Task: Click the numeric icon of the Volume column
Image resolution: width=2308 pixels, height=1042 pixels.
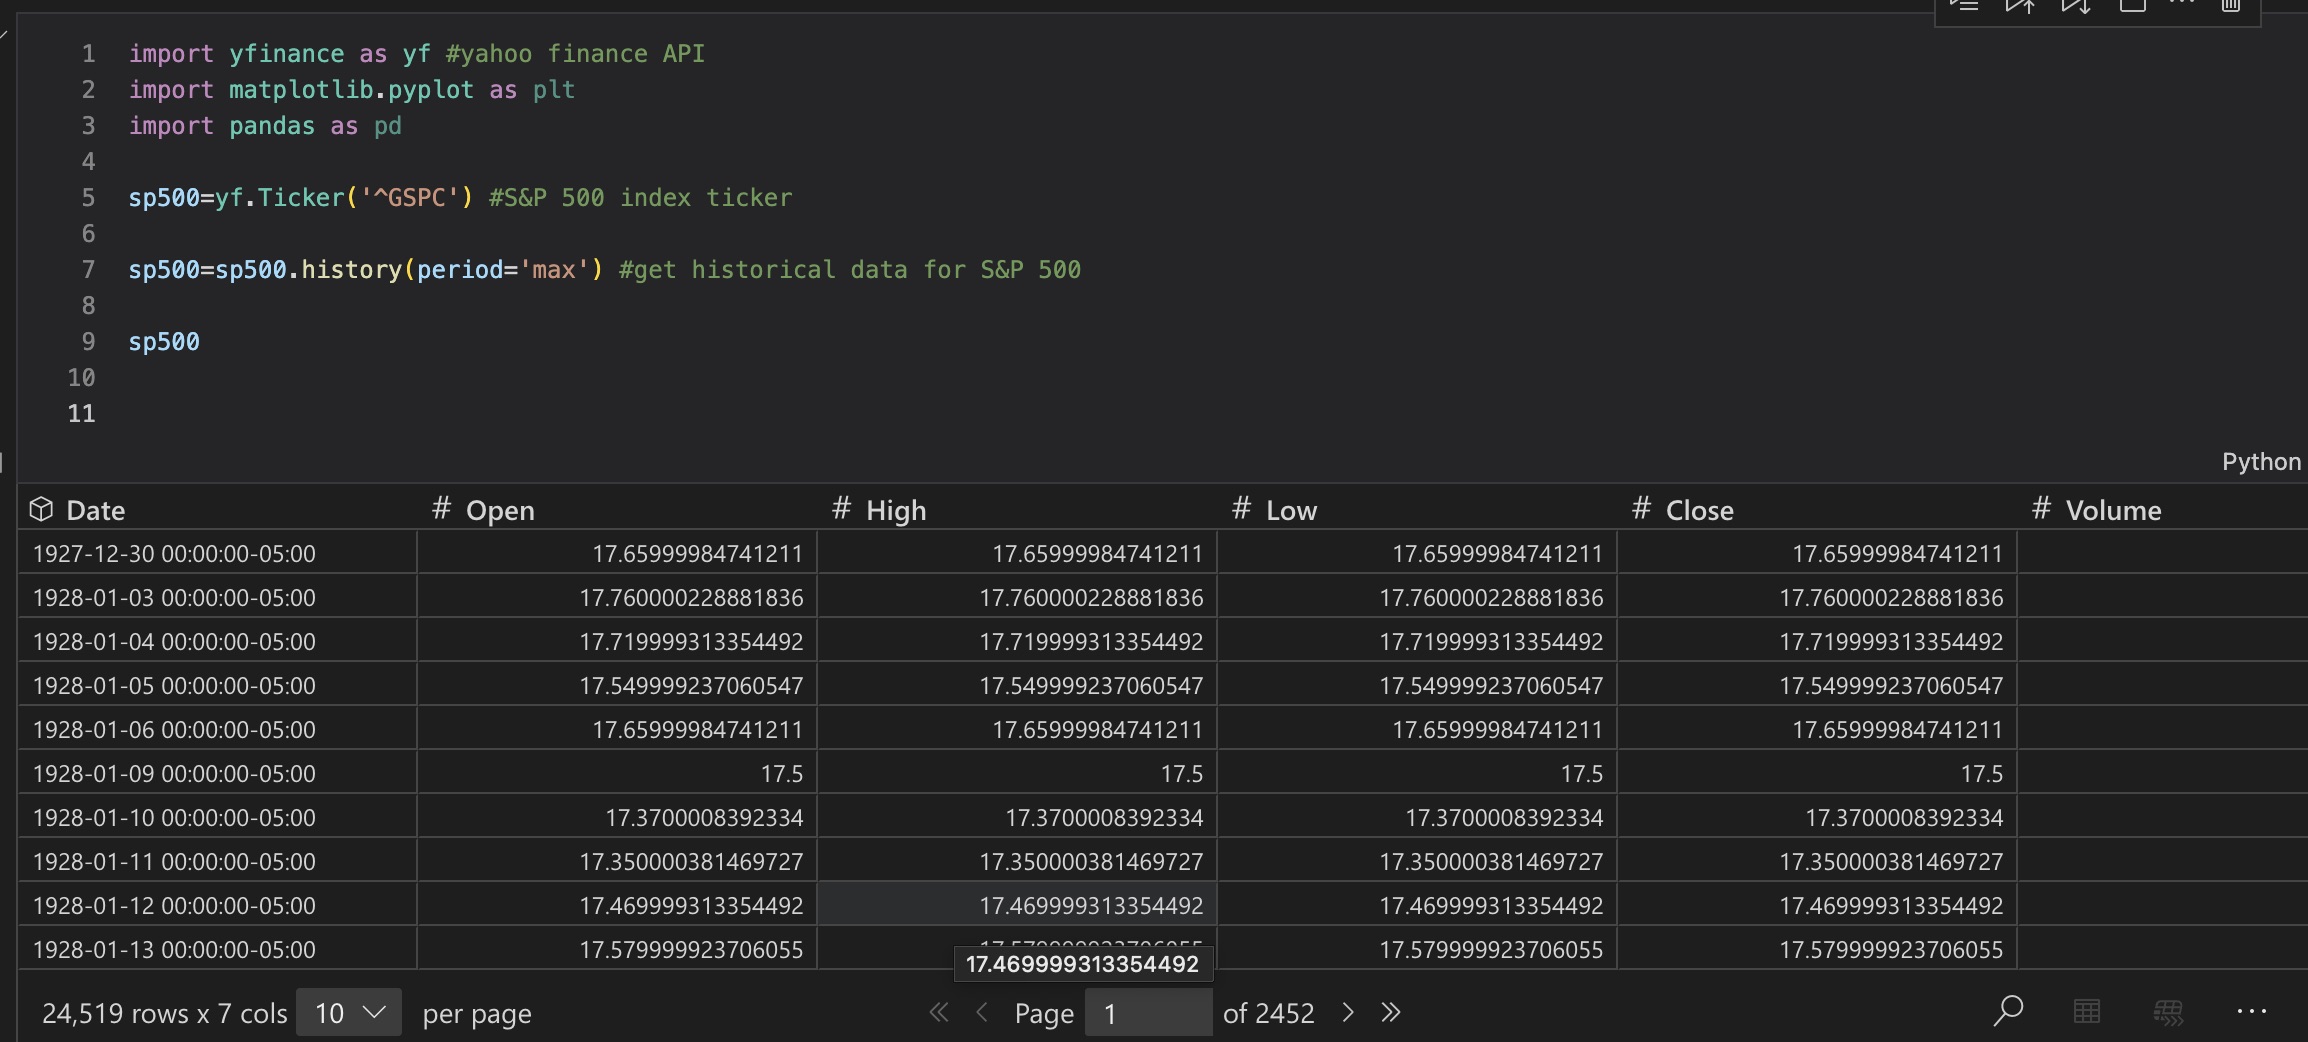Action: tap(2041, 509)
